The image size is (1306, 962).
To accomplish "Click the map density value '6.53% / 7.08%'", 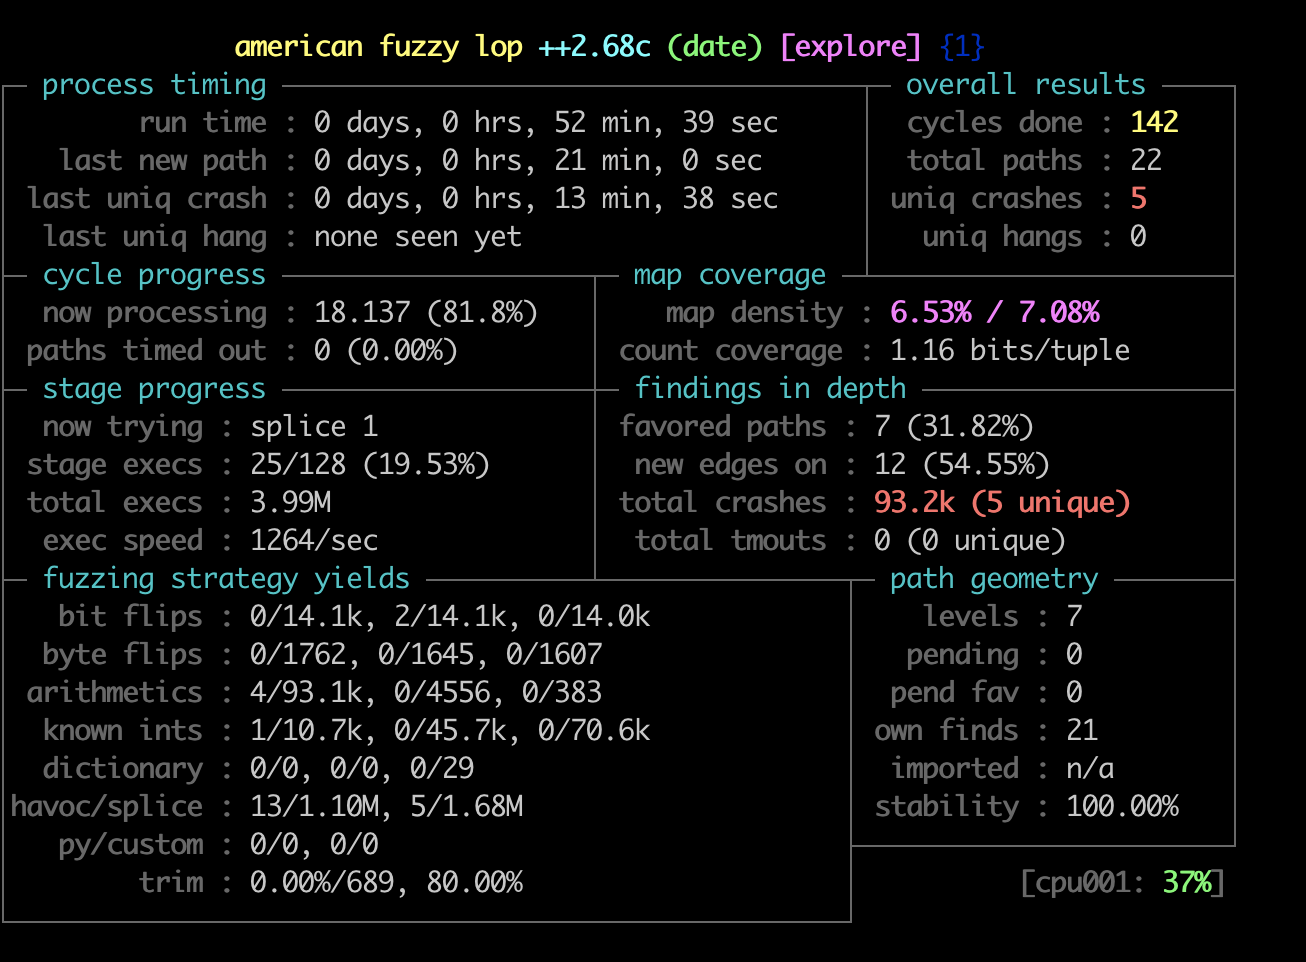I will point(995,313).
